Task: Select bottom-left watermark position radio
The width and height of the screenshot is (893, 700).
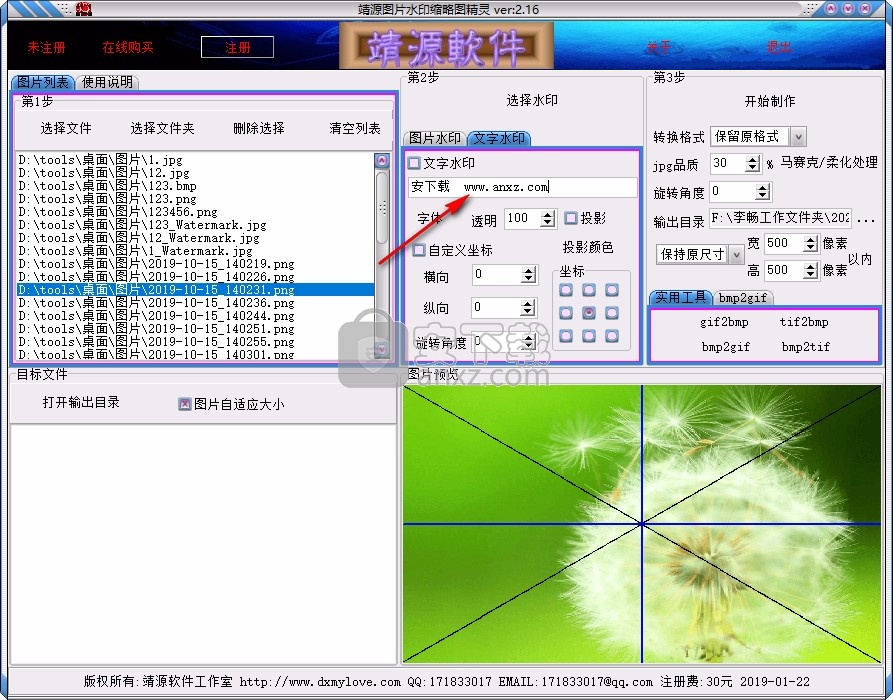Action: click(x=566, y=335)
